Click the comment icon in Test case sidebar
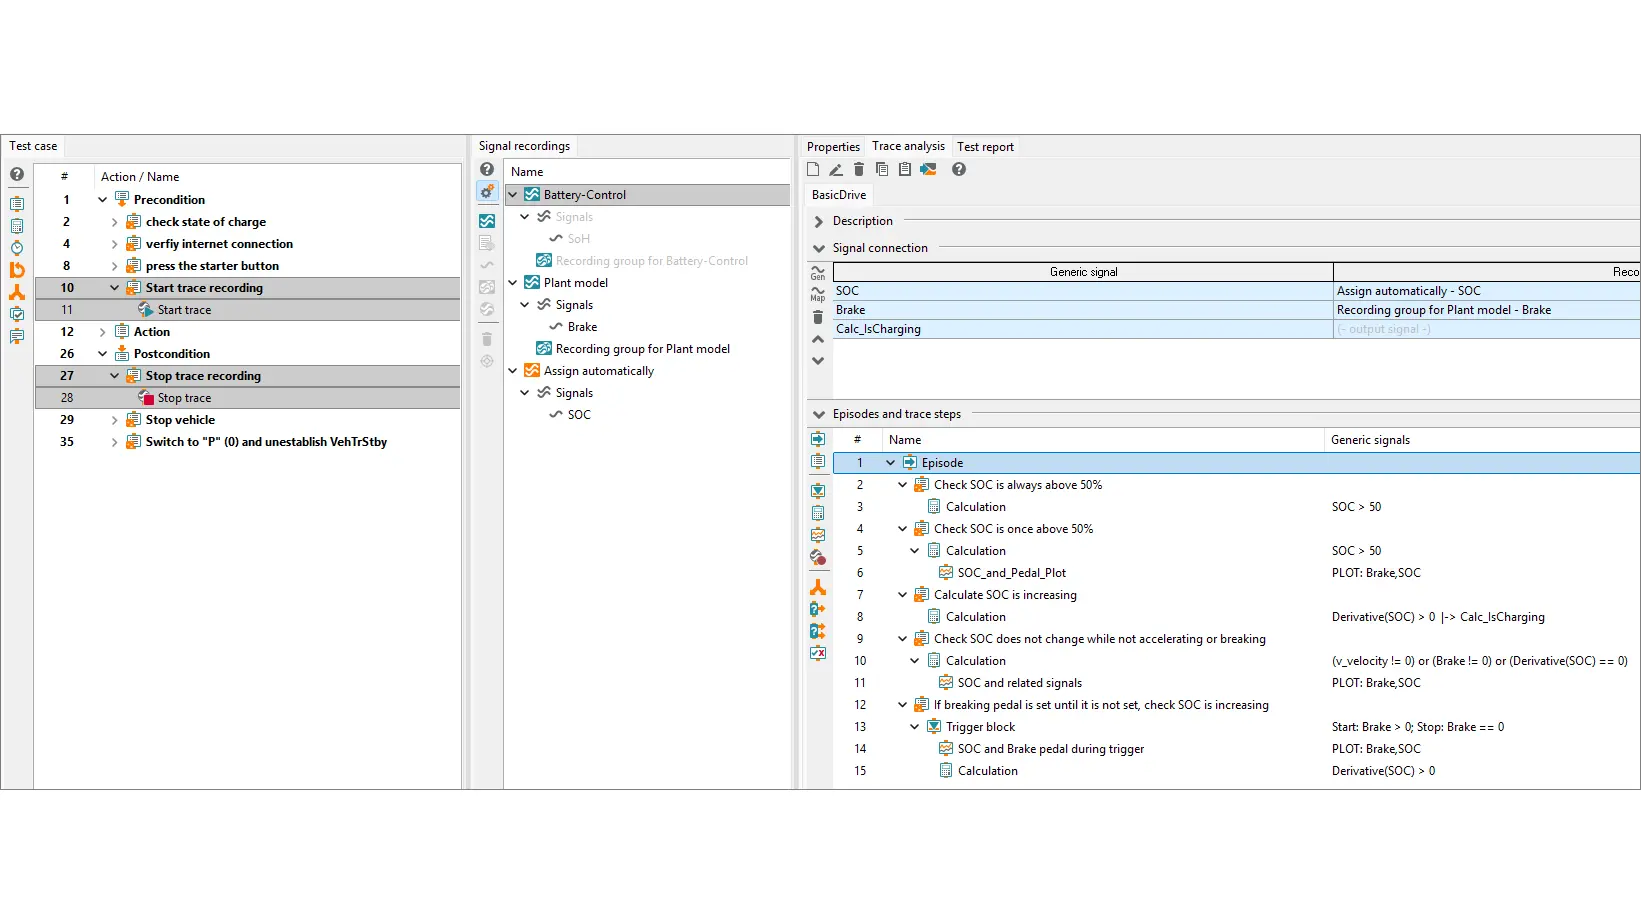Viewport: 1641px width, 923px height. (17, 336)
